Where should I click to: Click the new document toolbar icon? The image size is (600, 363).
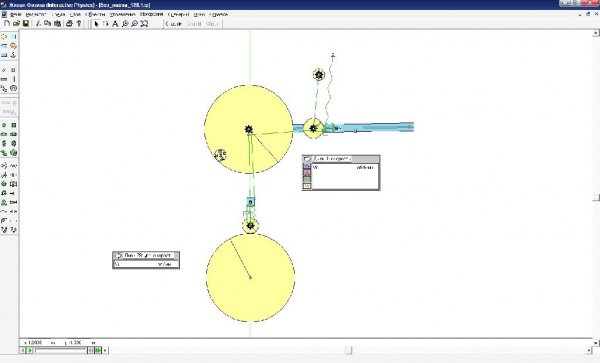[7, 24]
